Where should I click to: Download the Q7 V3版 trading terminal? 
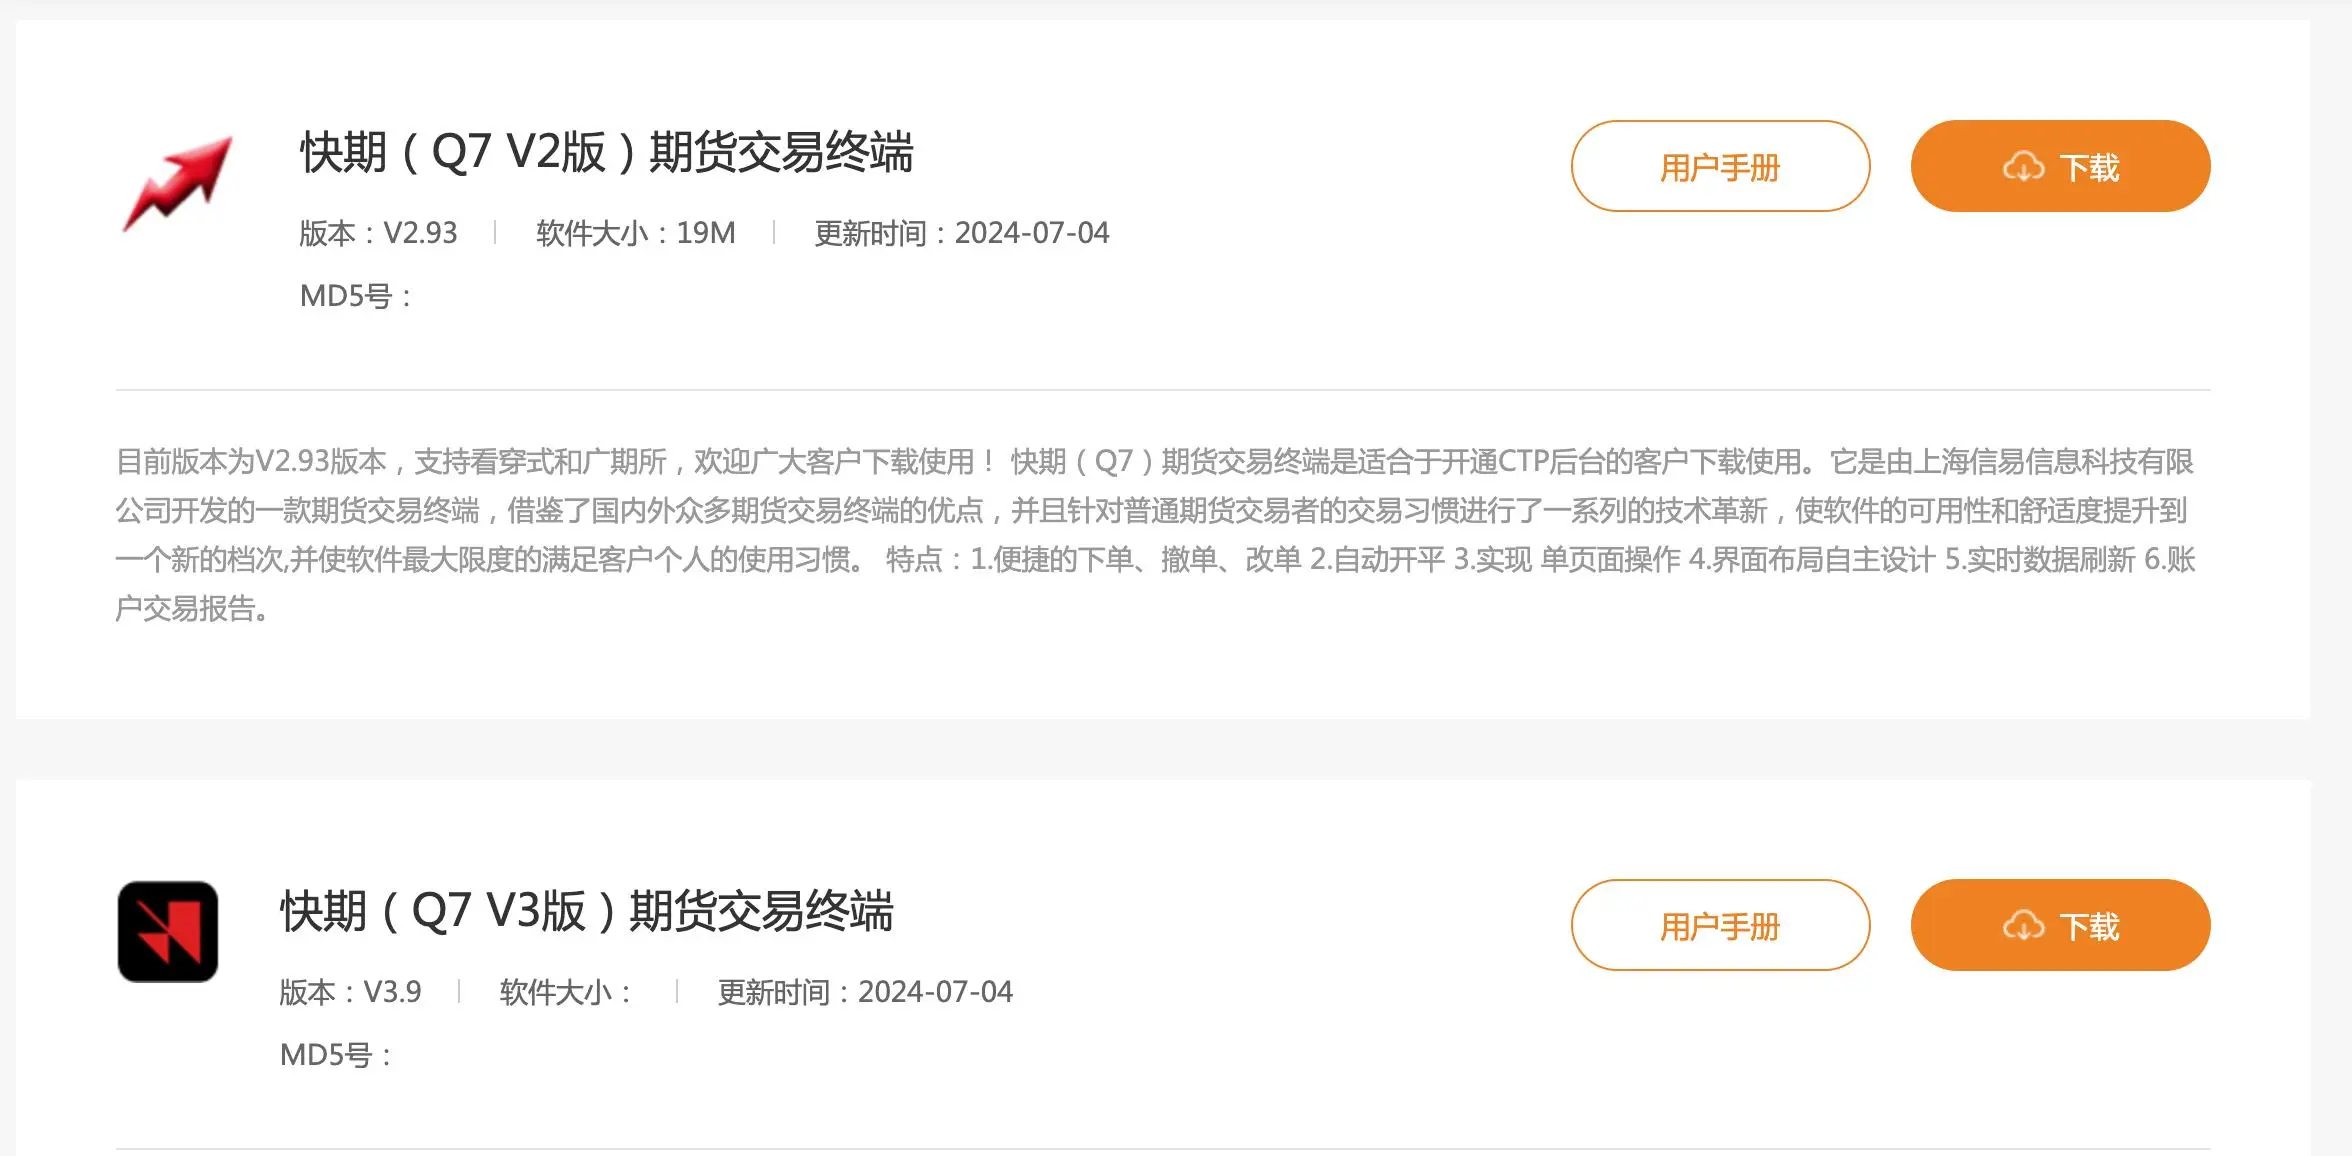(x=2060, y=925)
